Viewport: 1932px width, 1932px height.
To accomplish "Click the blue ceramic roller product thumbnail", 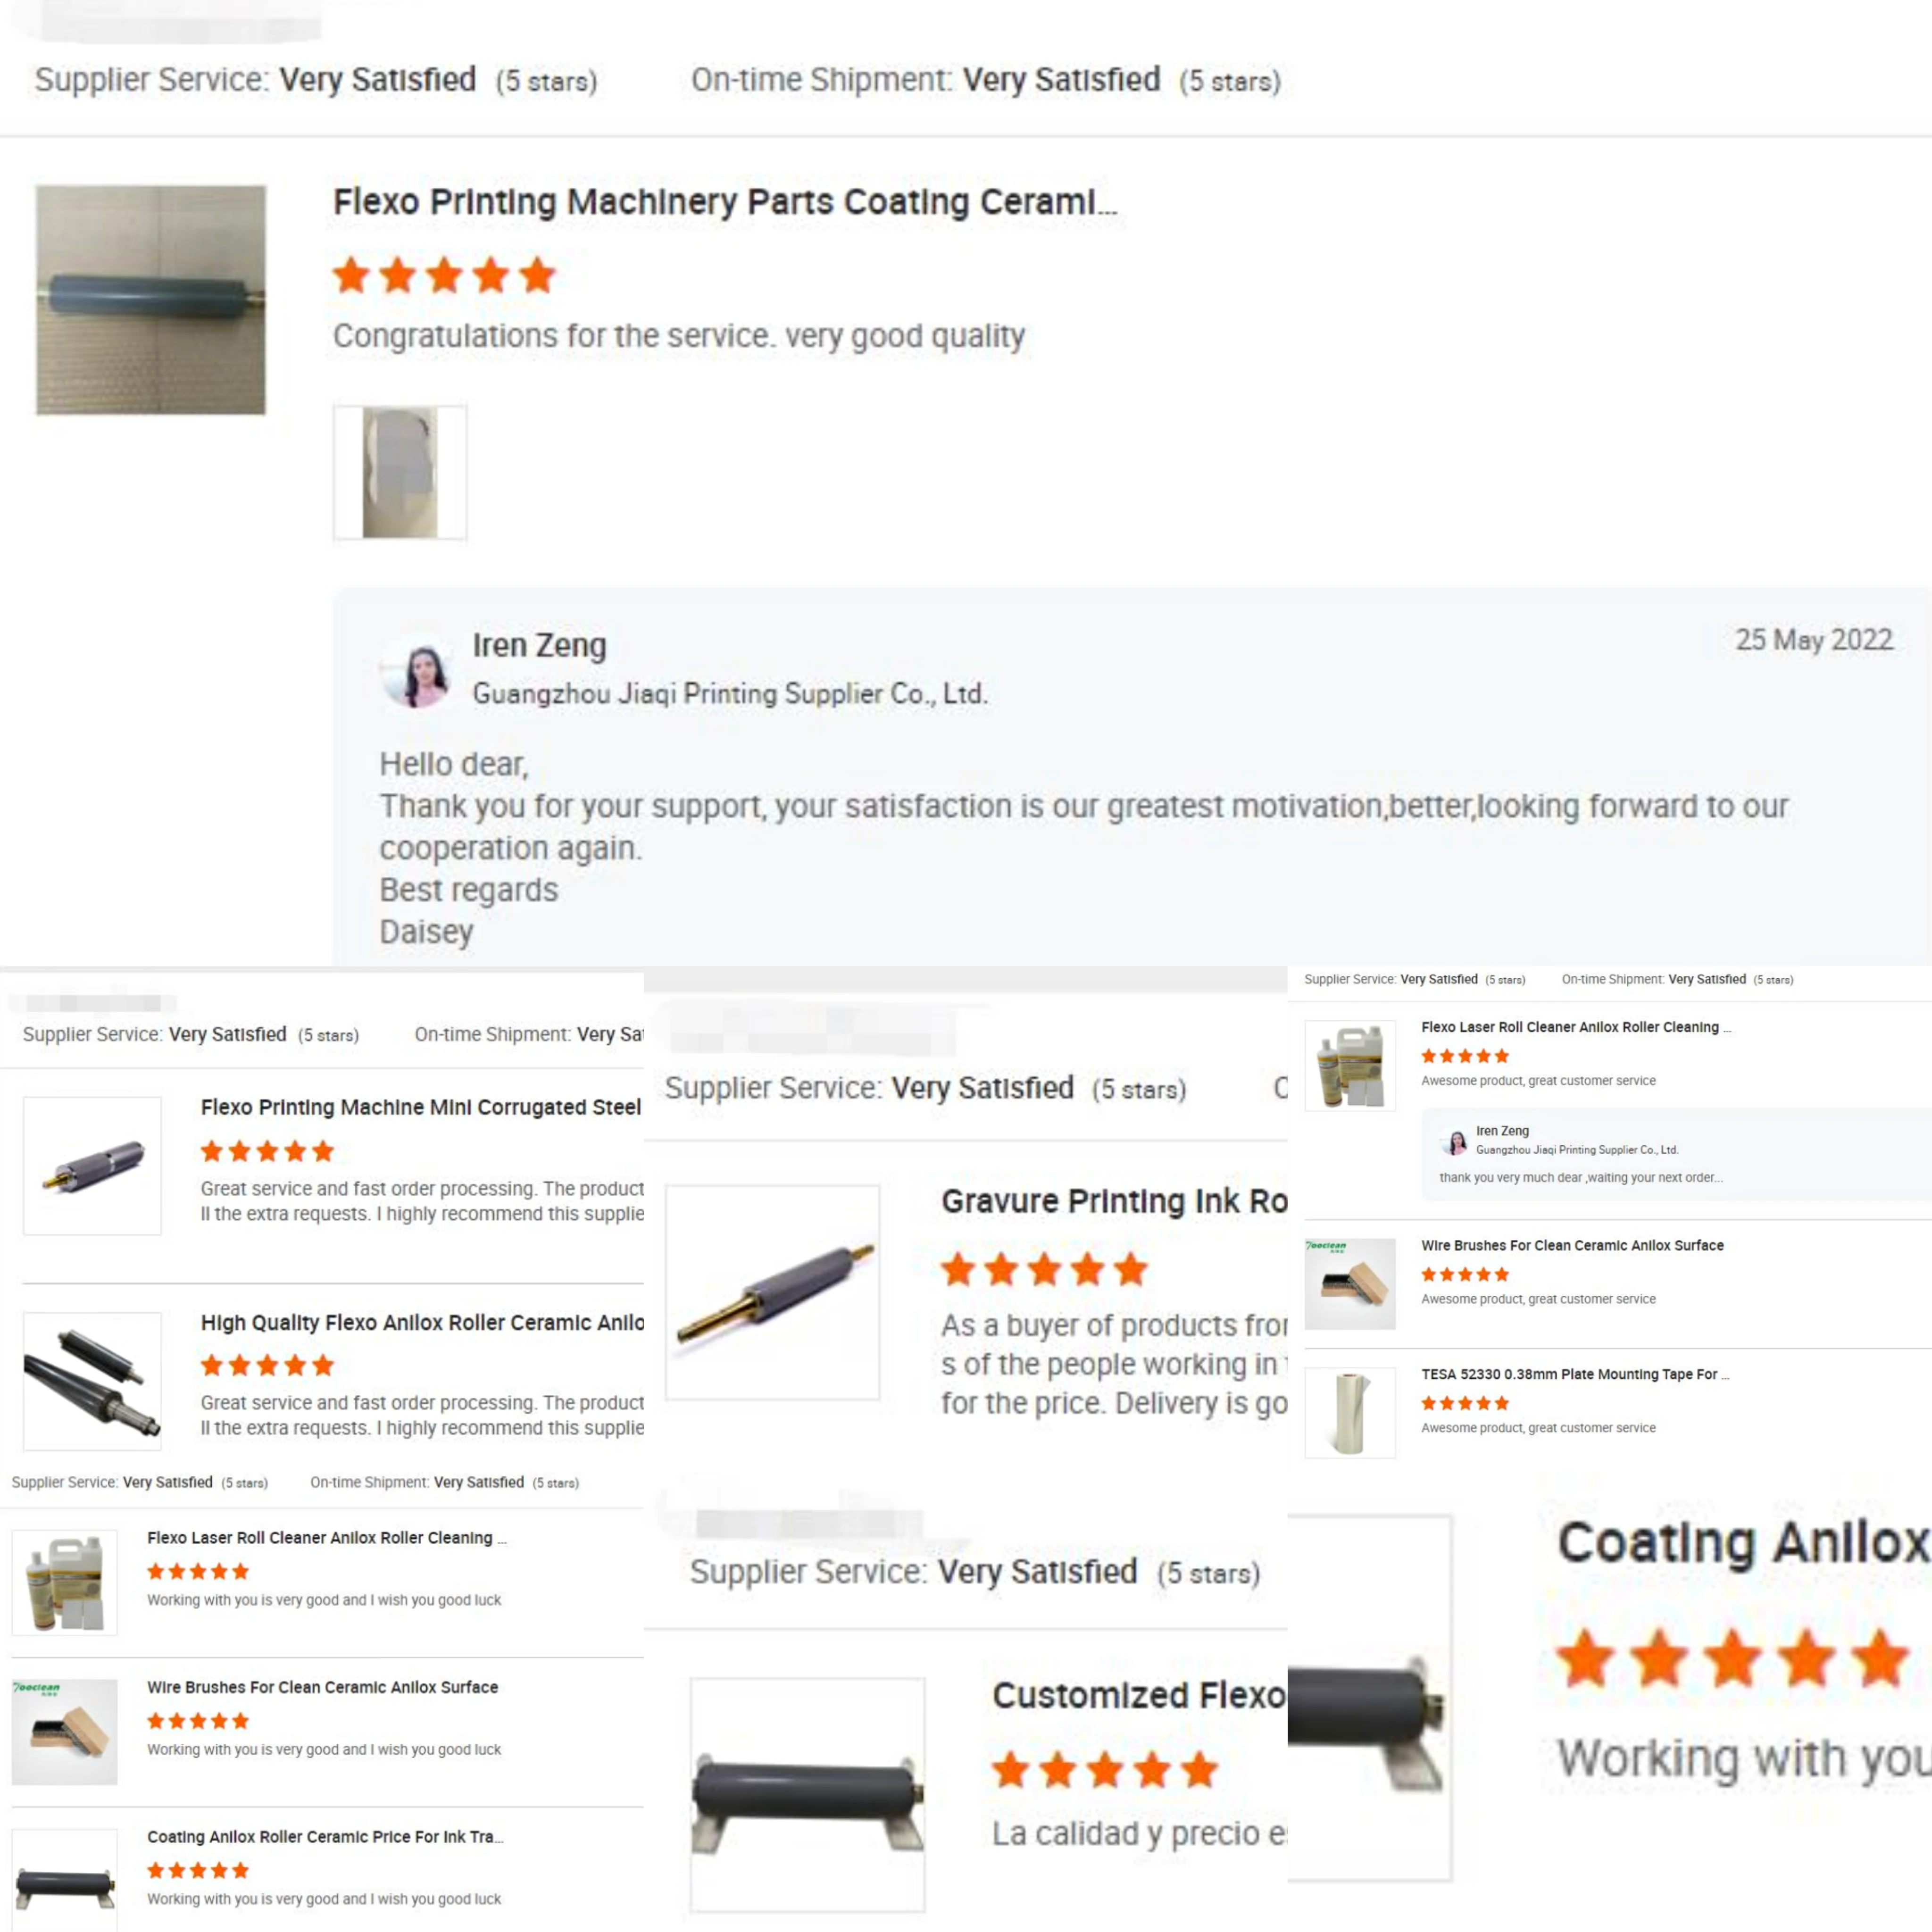I will pos(151,300).
